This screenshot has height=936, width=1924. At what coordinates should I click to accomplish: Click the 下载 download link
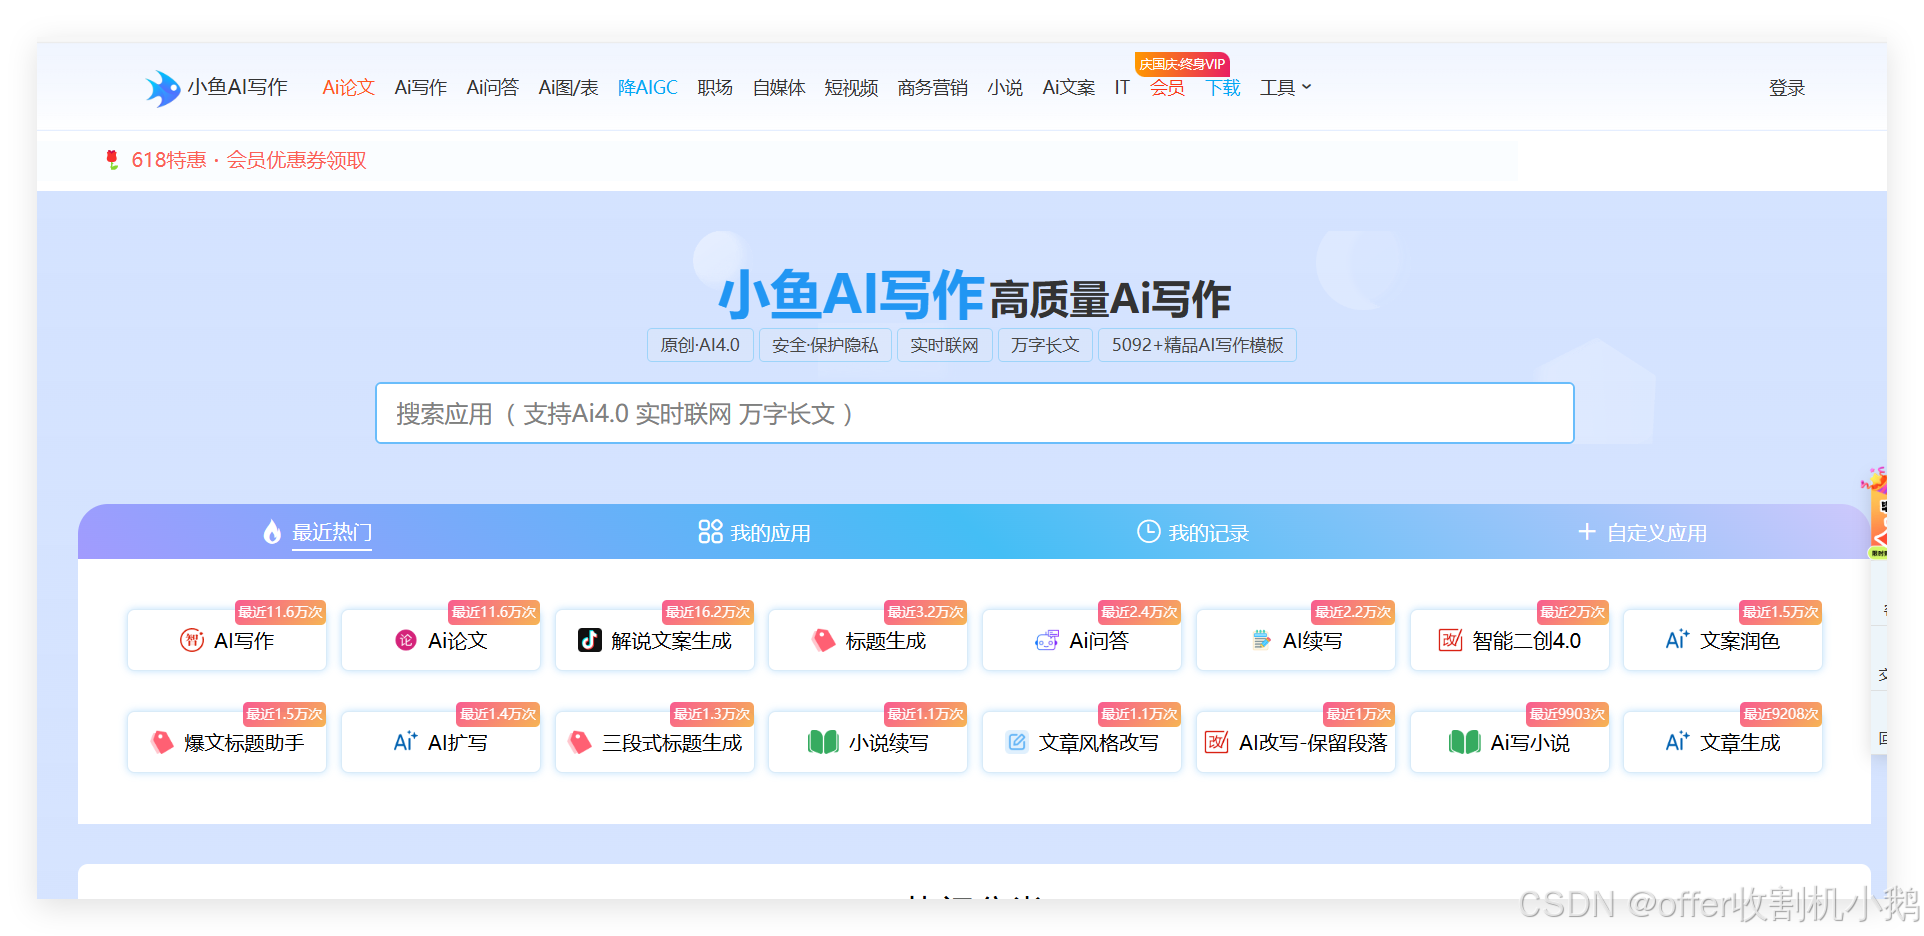click(1223, 88)
